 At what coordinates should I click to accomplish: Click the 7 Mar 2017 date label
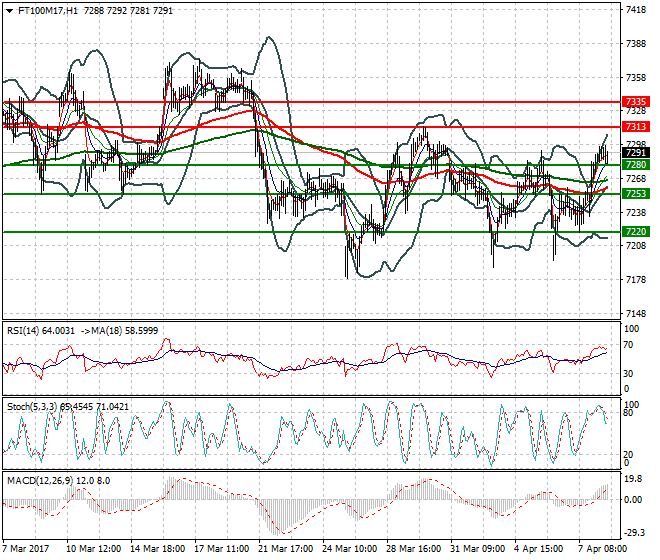26,549
